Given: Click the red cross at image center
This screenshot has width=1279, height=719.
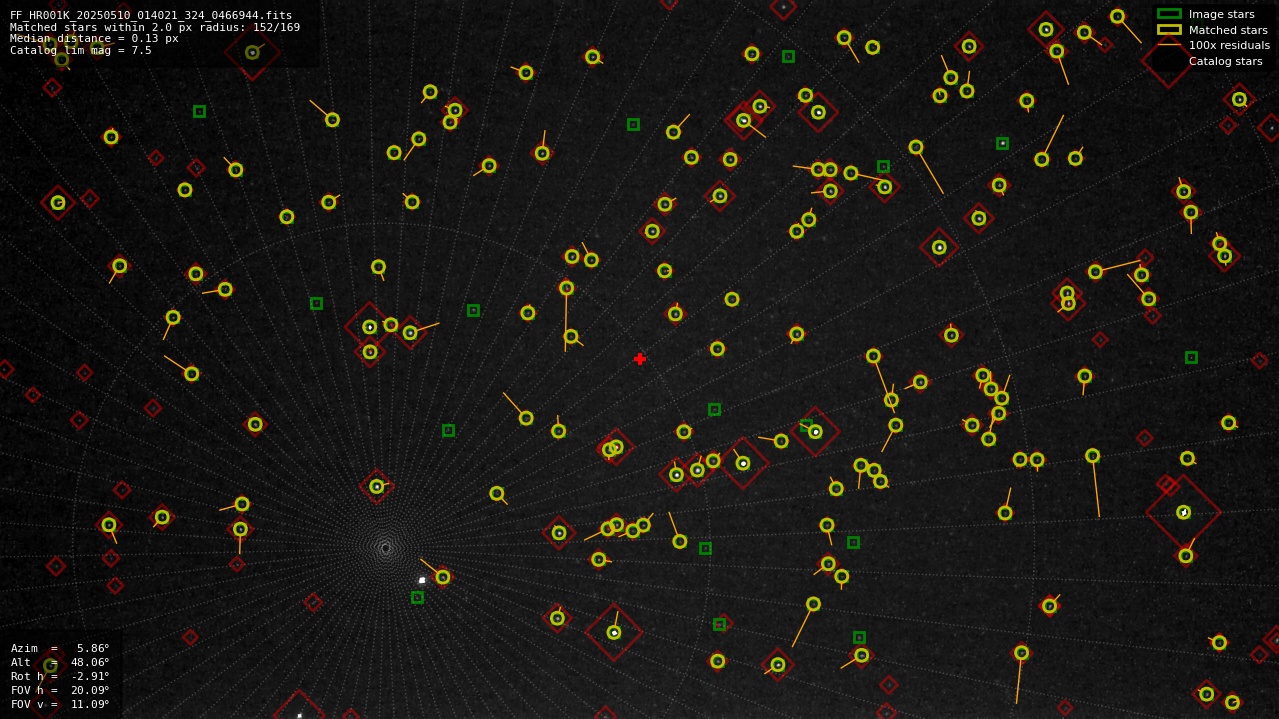Looking at the screenshot, I should tap(640, 359).
